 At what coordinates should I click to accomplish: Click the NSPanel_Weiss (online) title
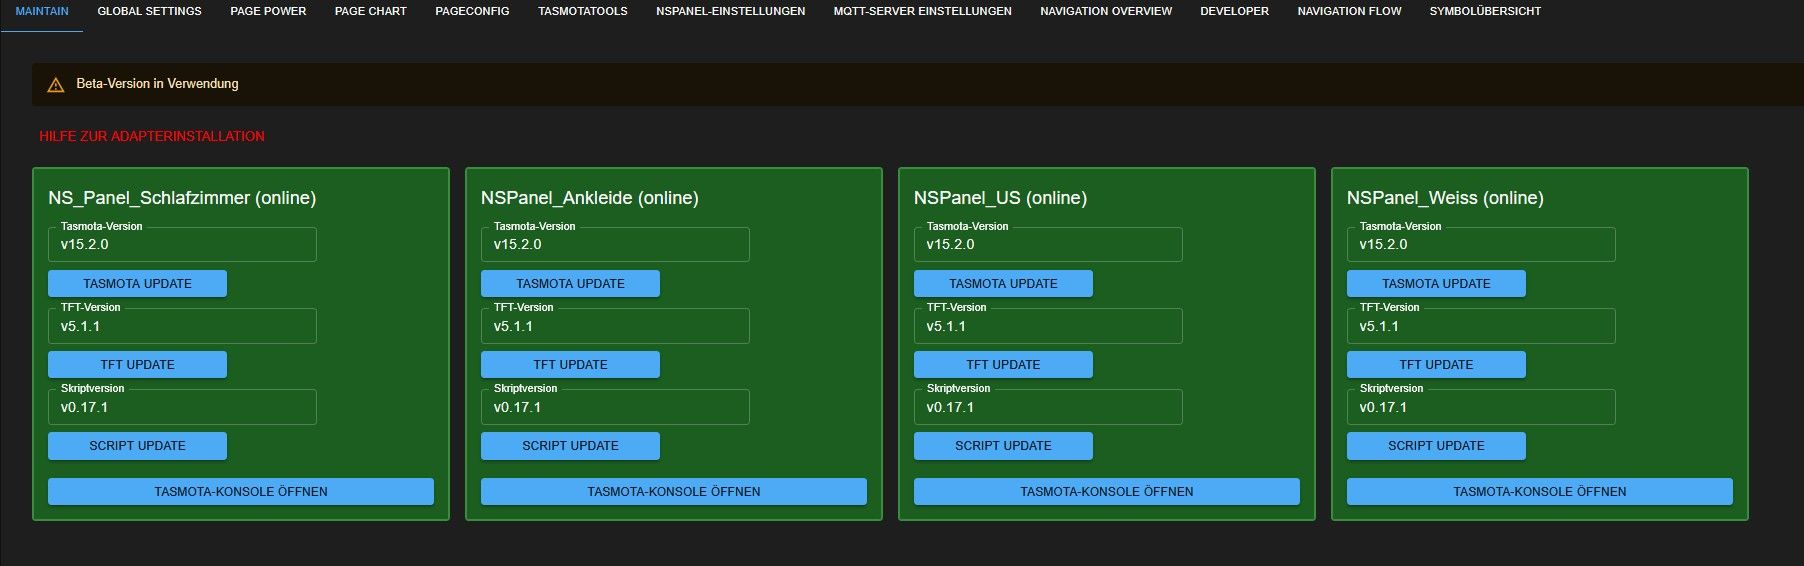coord(1445,198)
